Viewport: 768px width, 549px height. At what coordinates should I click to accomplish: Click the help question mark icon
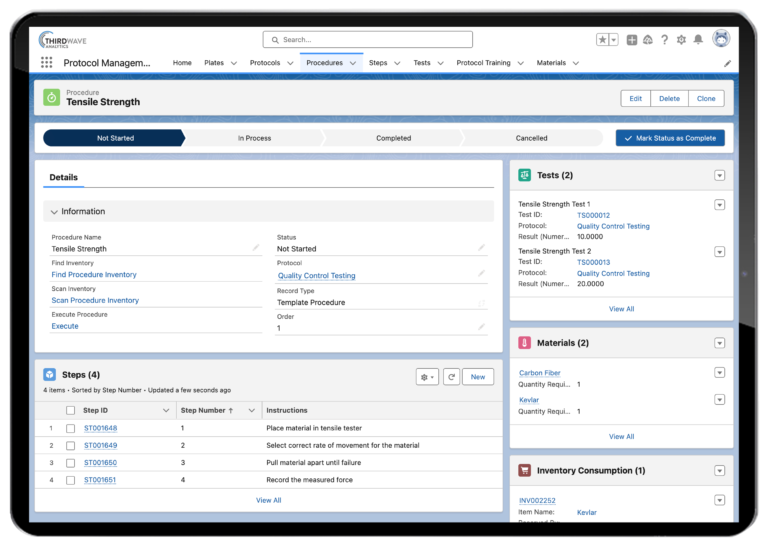[x=664, y=40]
